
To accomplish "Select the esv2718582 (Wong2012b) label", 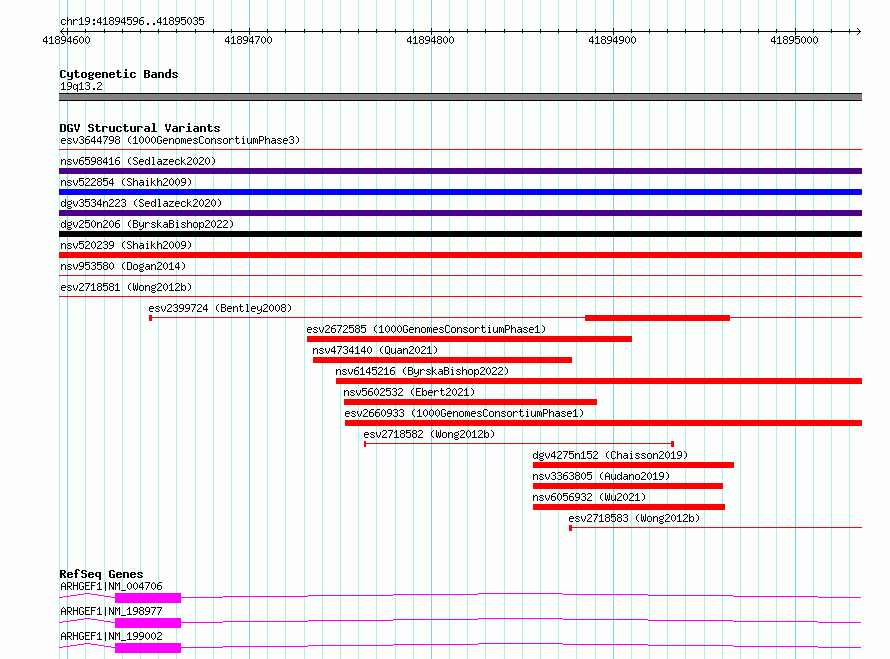I will (x=429, y=434).
